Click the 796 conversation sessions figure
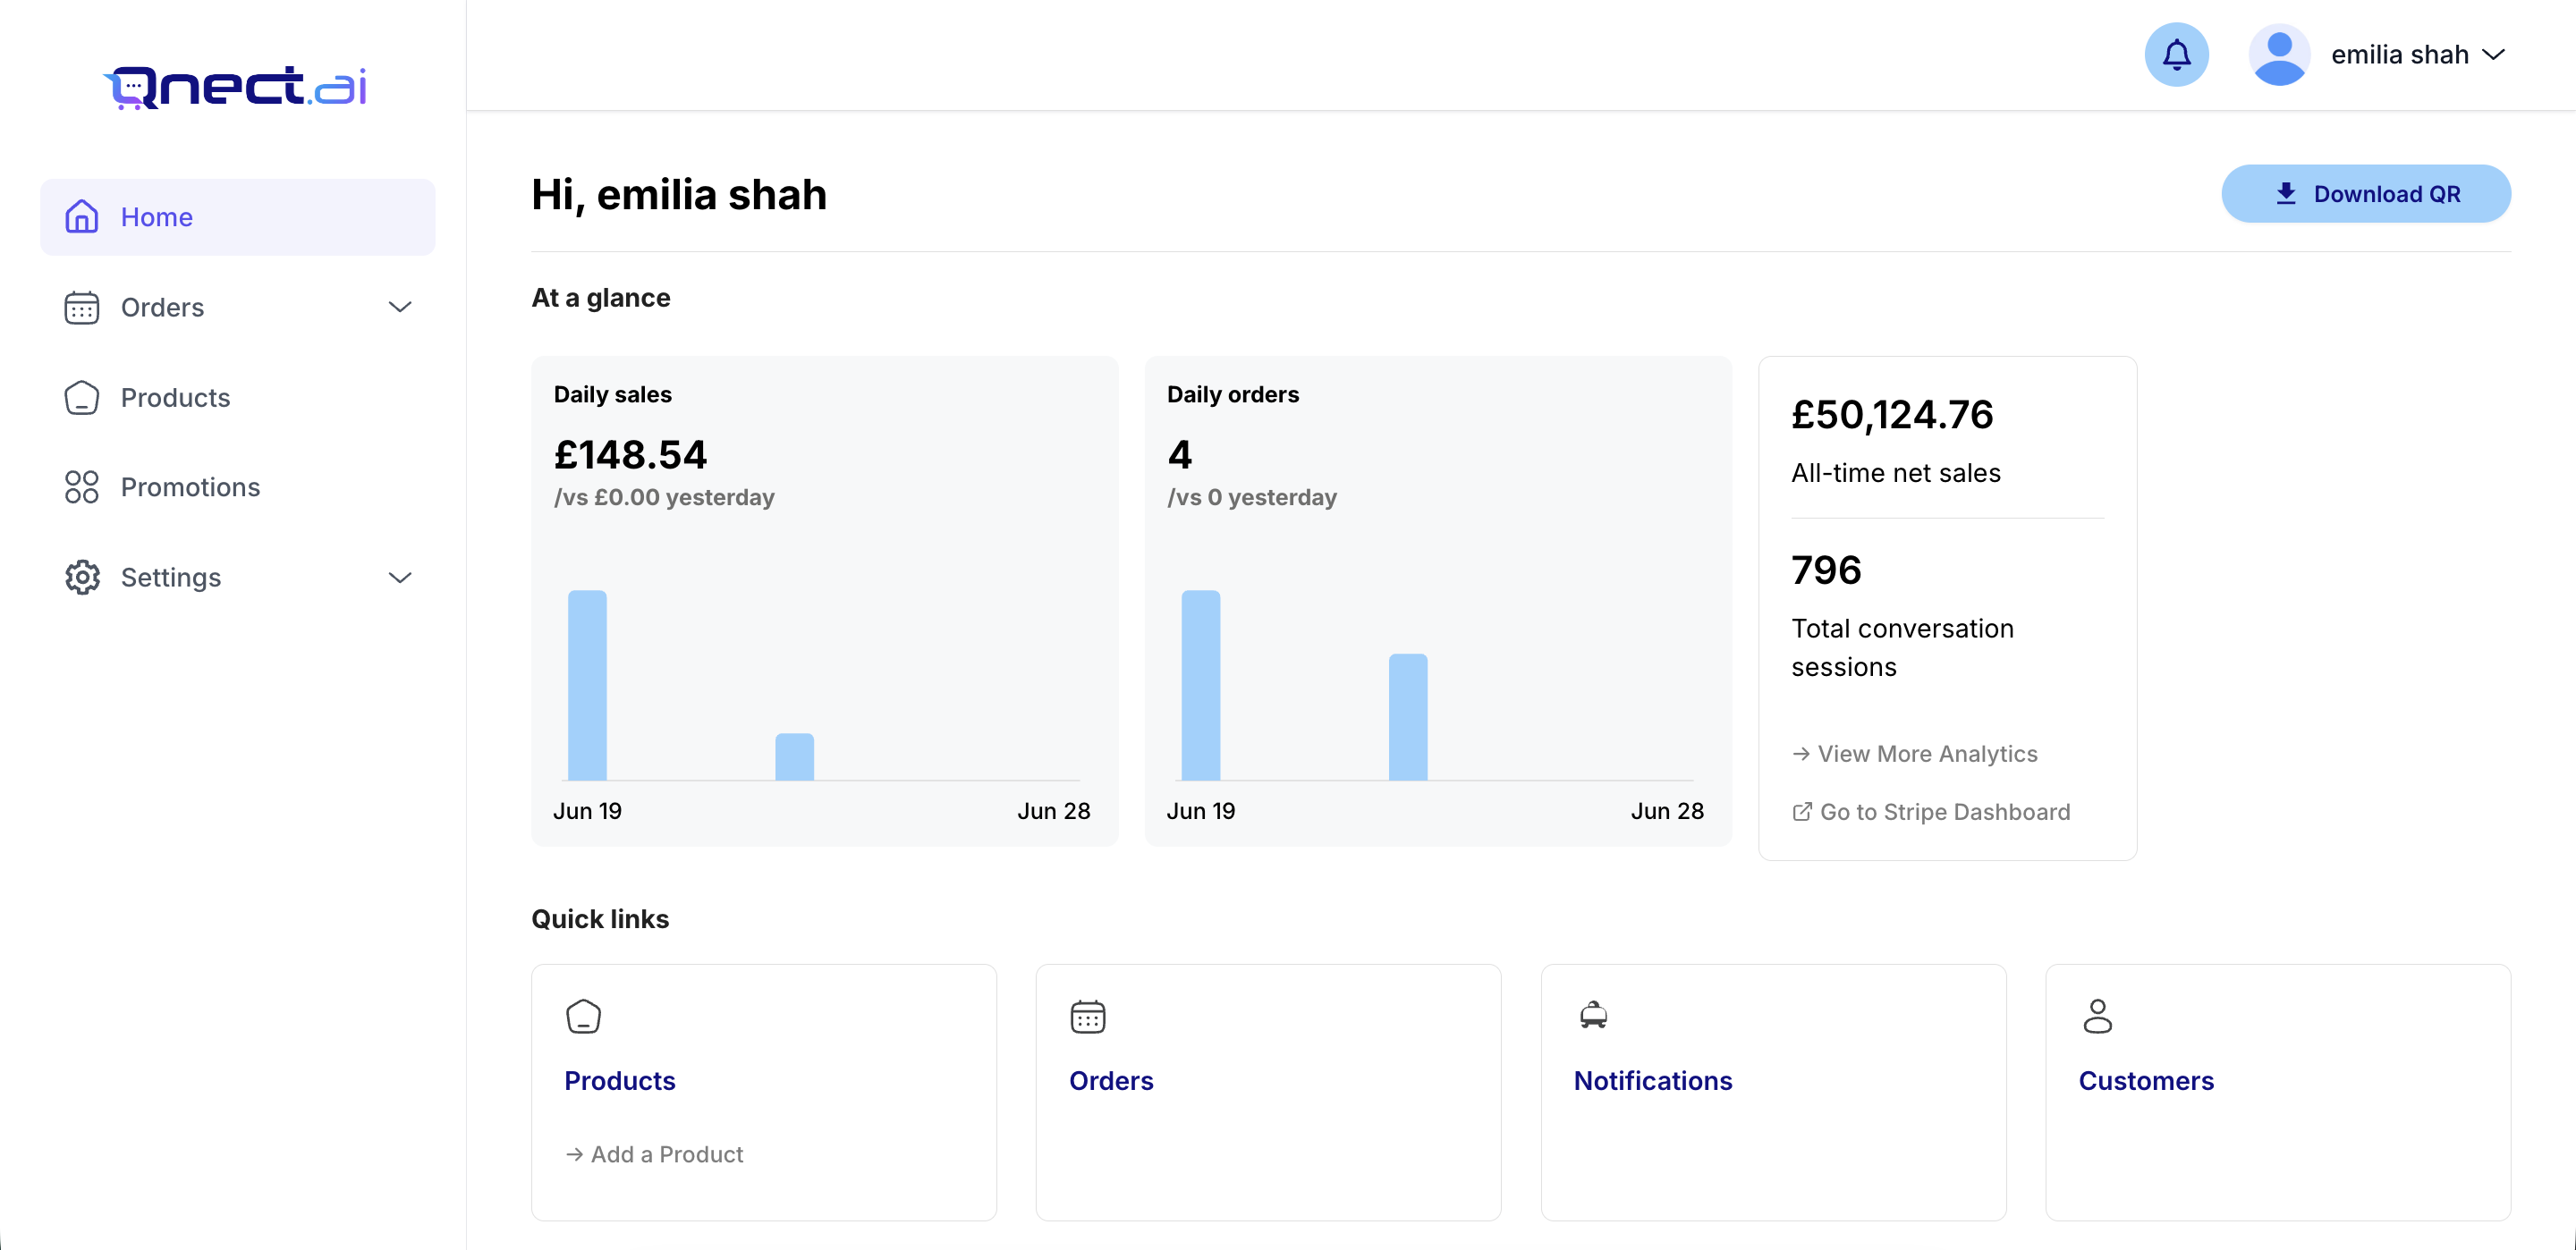Viewport: 2576px width, 1250px height. 1826,571
